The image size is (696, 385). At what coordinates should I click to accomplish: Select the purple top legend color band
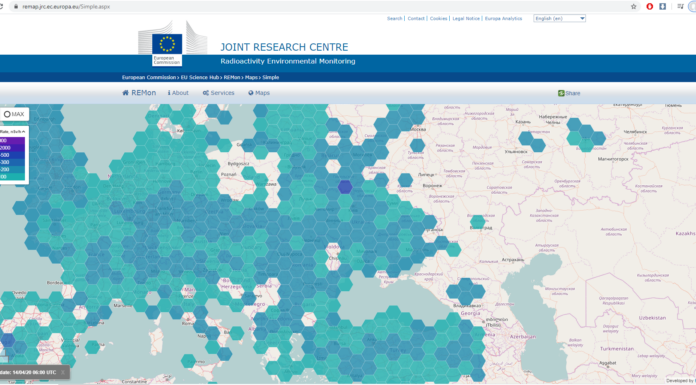coord(12,140)
